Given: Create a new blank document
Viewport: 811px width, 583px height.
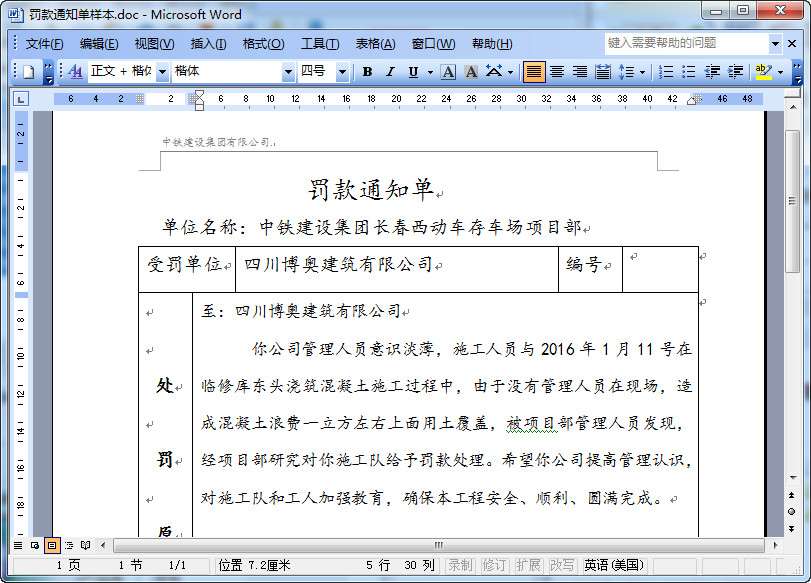Looking at the screenshot, I should click(30, 72).
